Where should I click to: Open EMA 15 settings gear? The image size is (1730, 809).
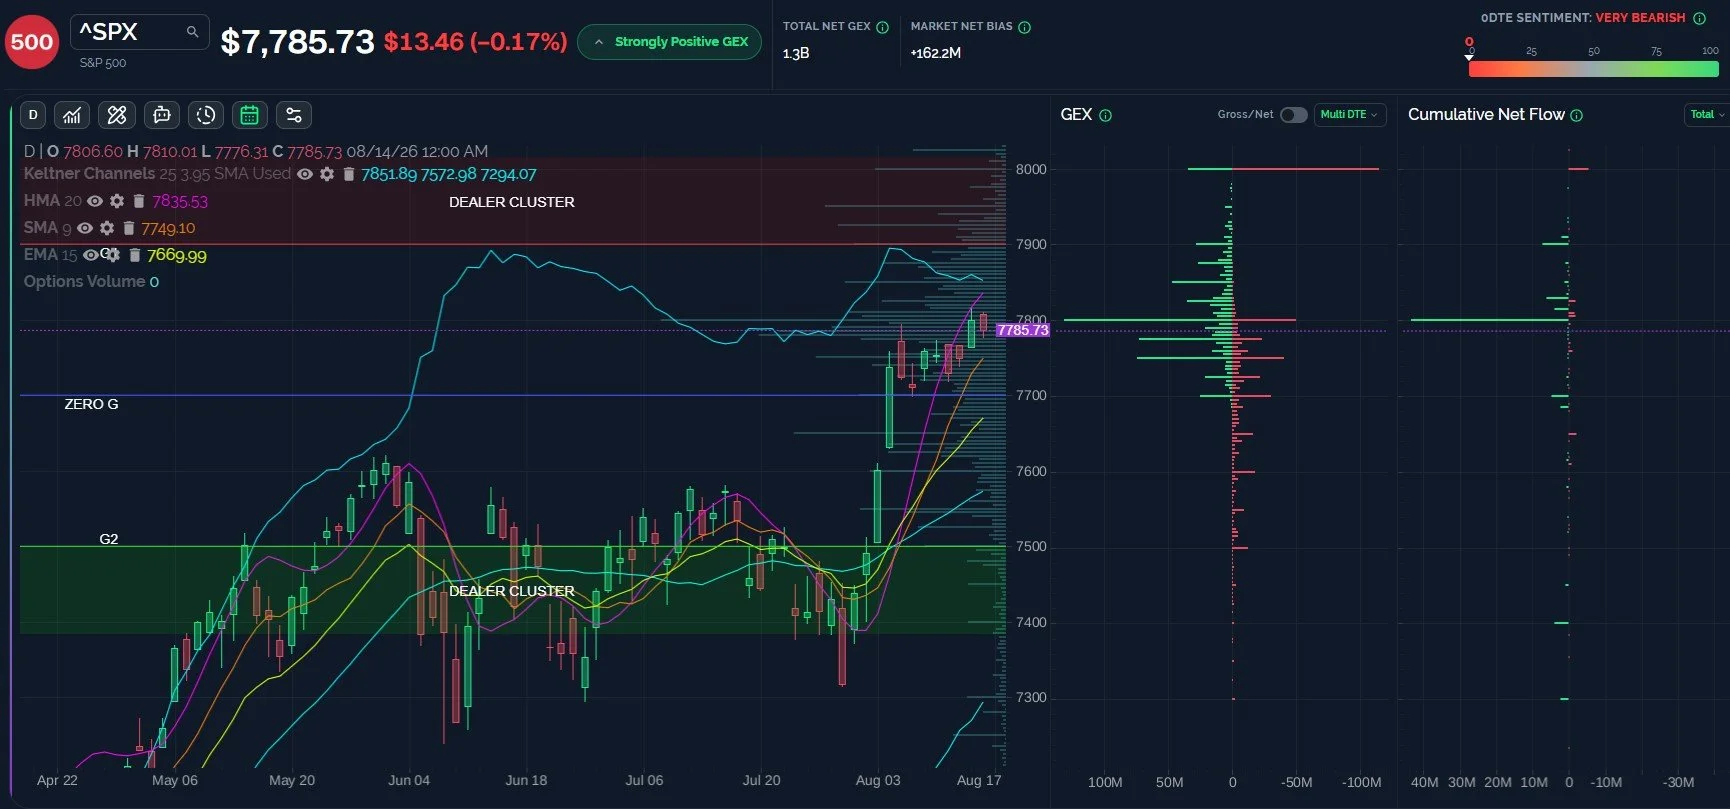113,255
